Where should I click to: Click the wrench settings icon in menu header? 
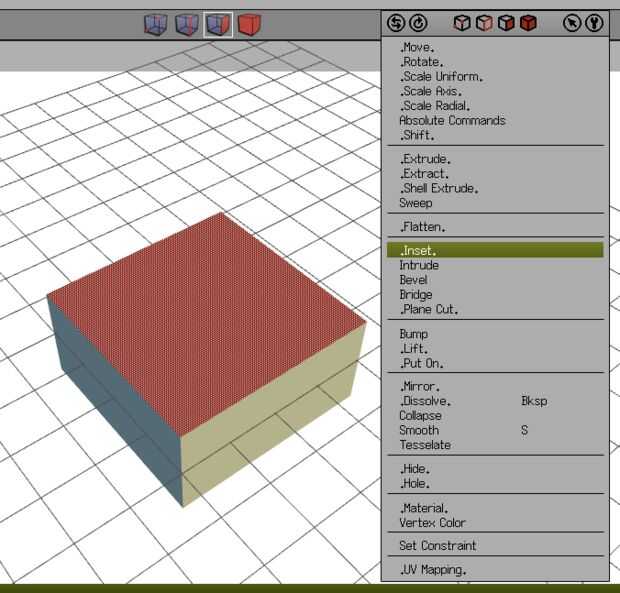coord(594,23)
